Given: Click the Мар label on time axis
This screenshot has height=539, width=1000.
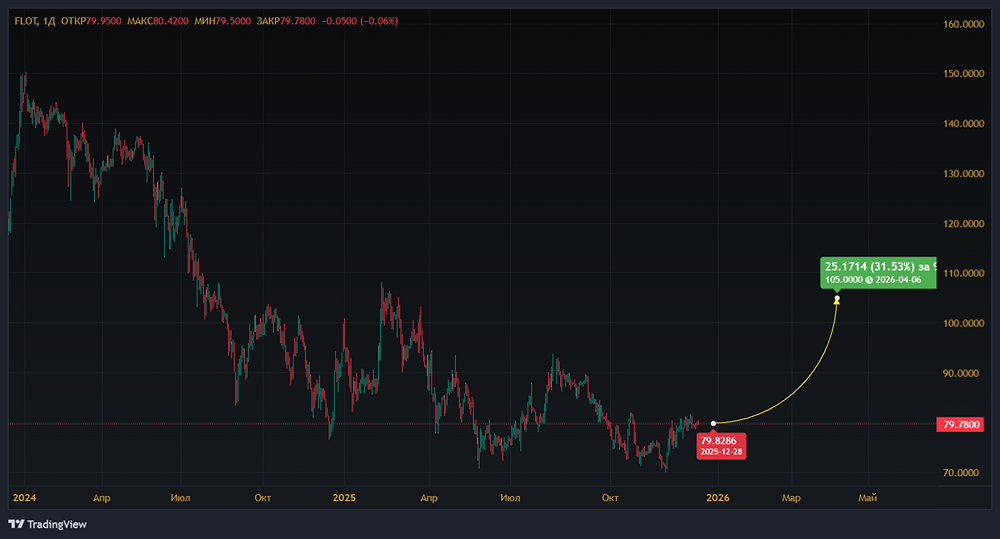Looking at the screenshot, I should (x=790, y=497).
